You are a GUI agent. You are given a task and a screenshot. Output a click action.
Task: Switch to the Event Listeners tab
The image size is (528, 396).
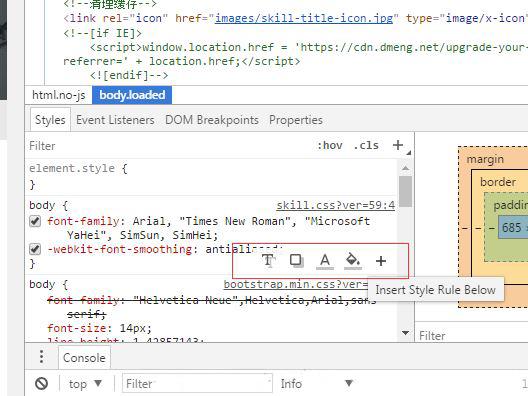[x=115, y=120]
